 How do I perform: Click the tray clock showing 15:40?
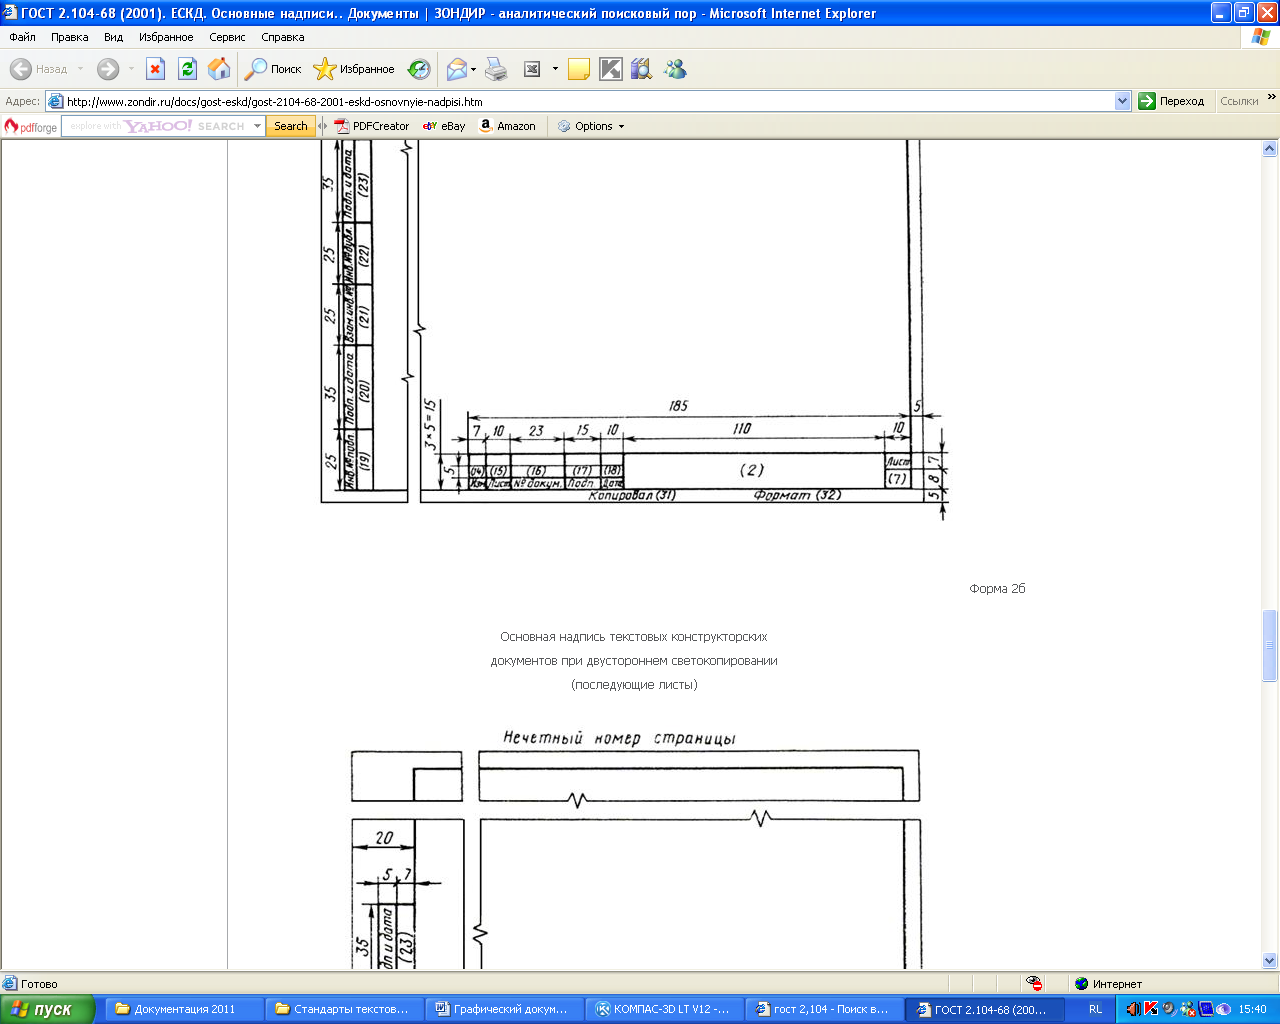click(1252, 1009)
